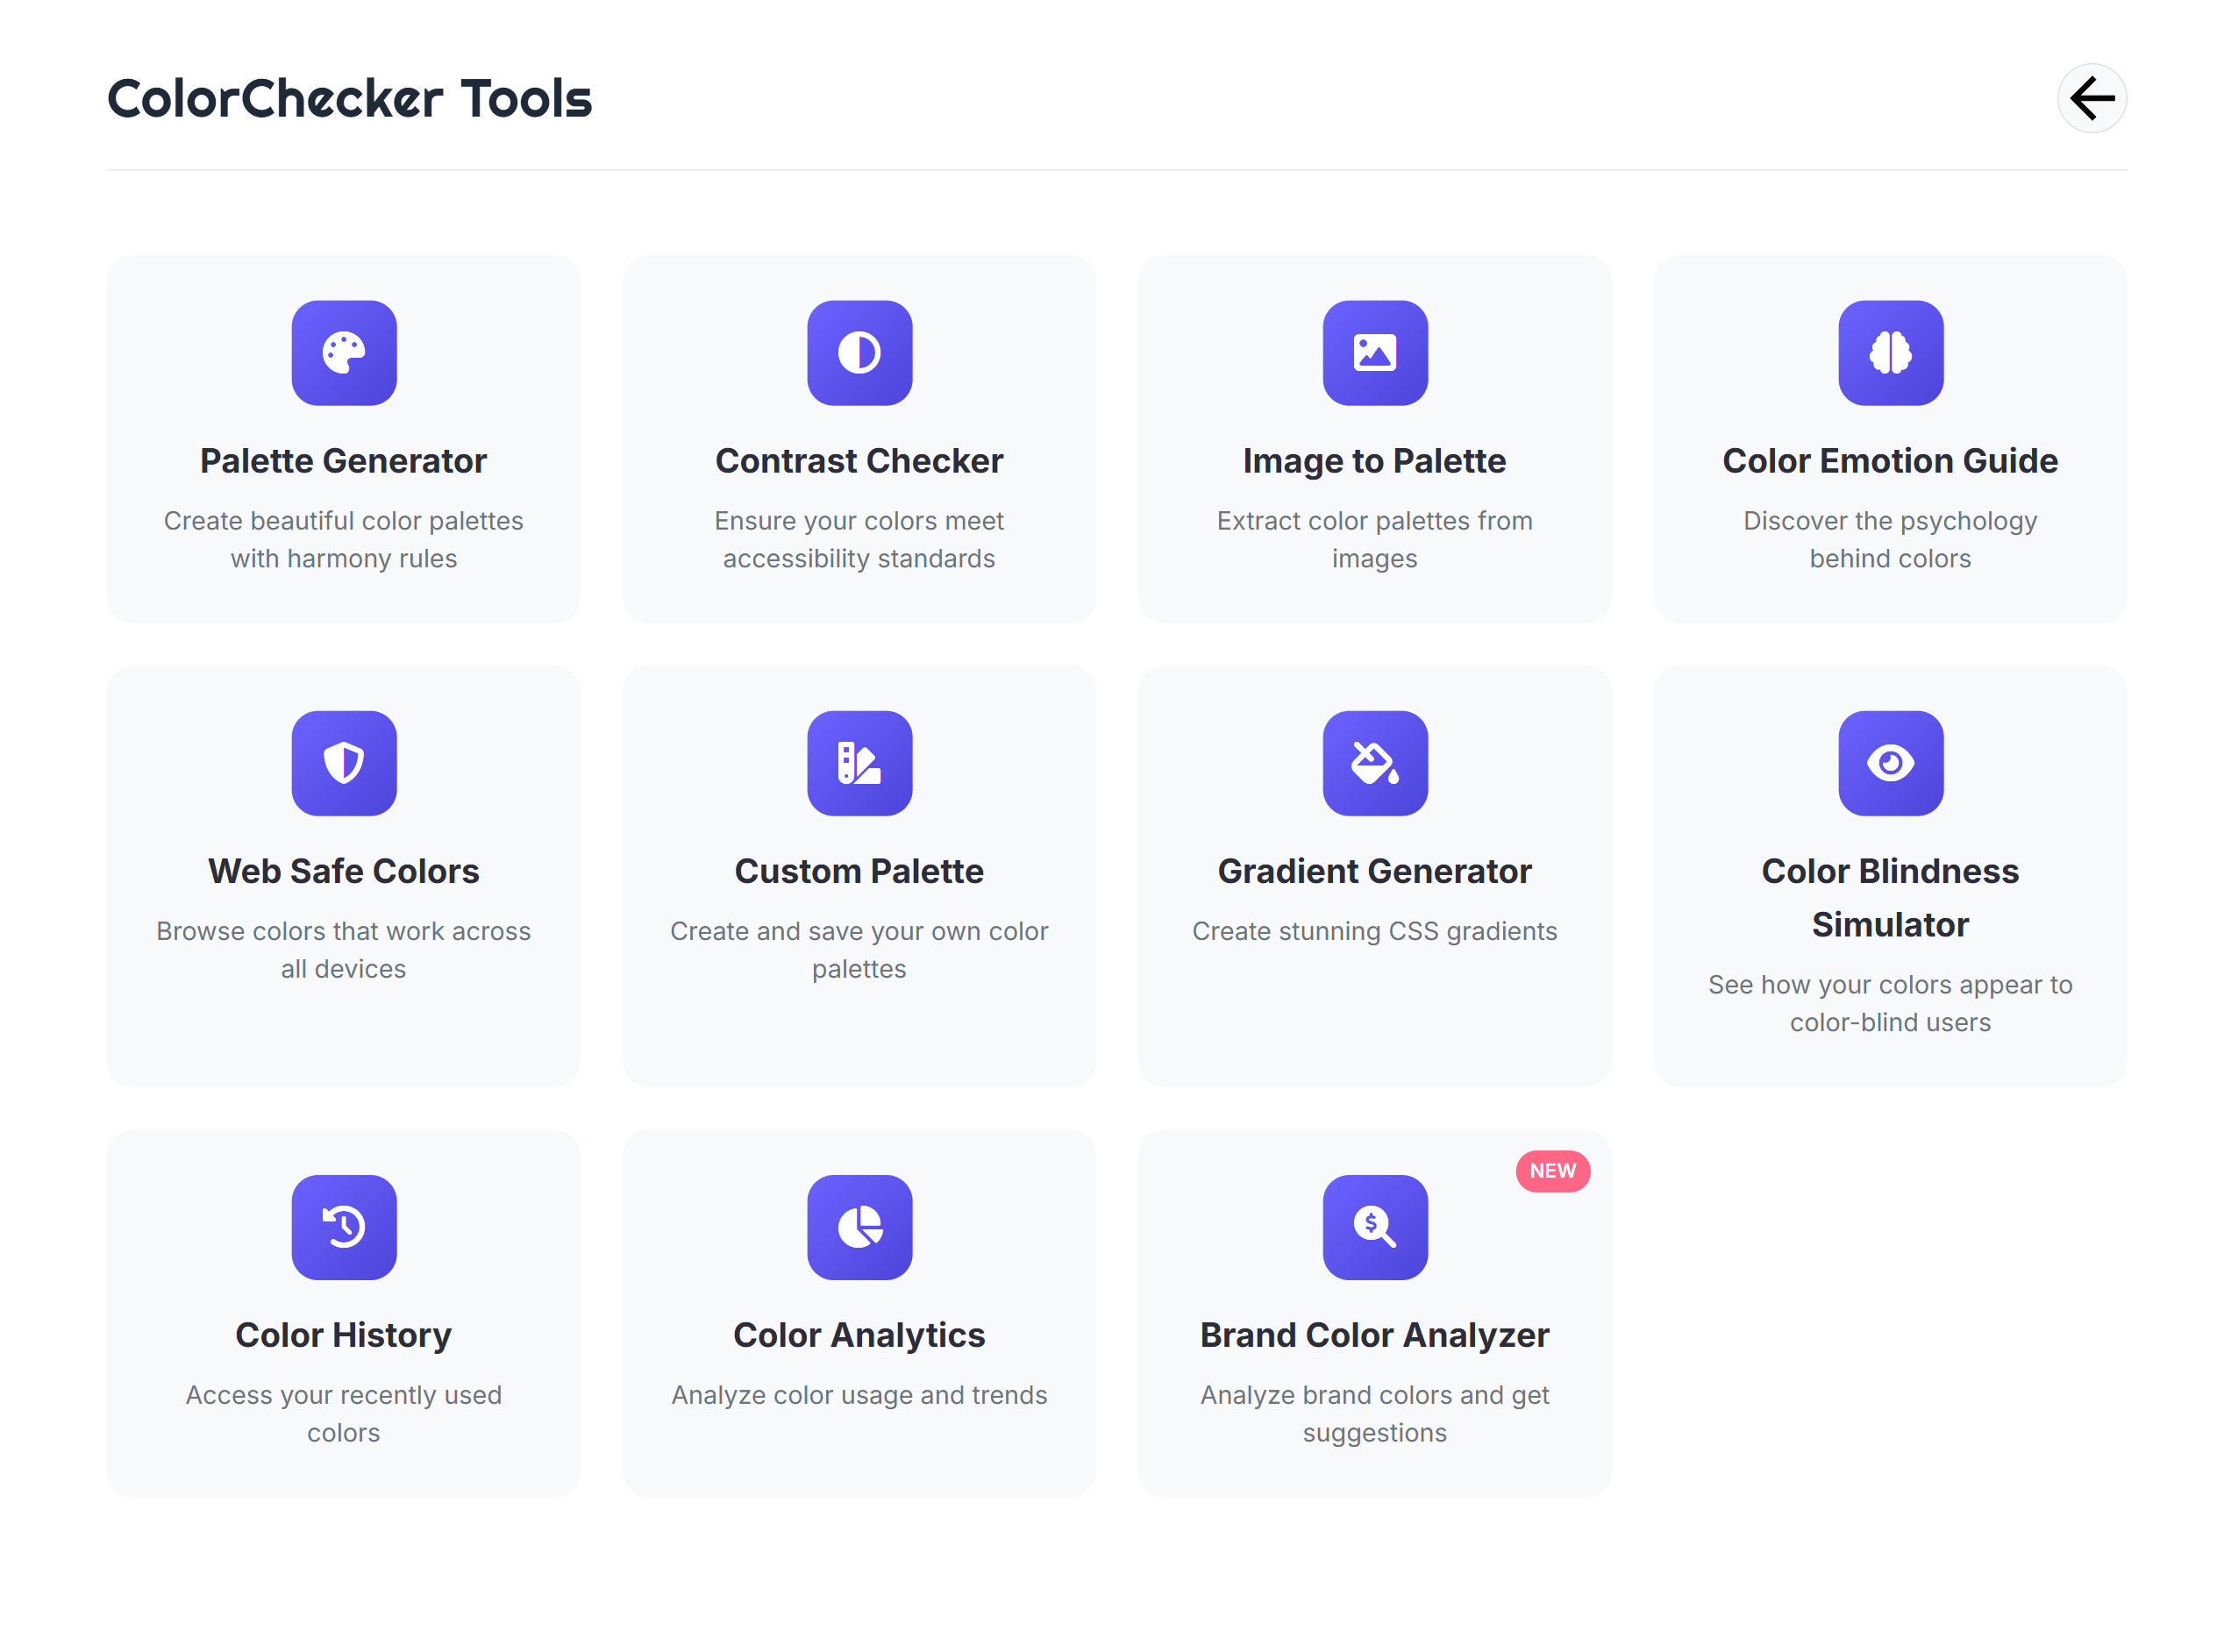The width and height of the screenshot is (2231, 1652).
Task: Open Color Blindness Simulator via its title
Action: pos(1890,897)
